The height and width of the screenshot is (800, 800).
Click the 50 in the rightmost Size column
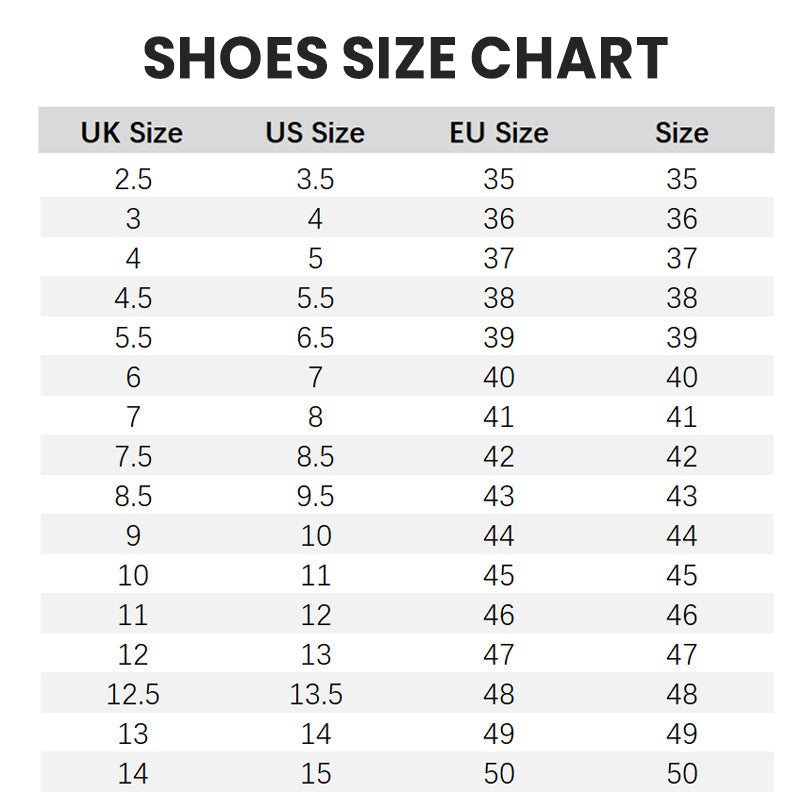point(681,774)
